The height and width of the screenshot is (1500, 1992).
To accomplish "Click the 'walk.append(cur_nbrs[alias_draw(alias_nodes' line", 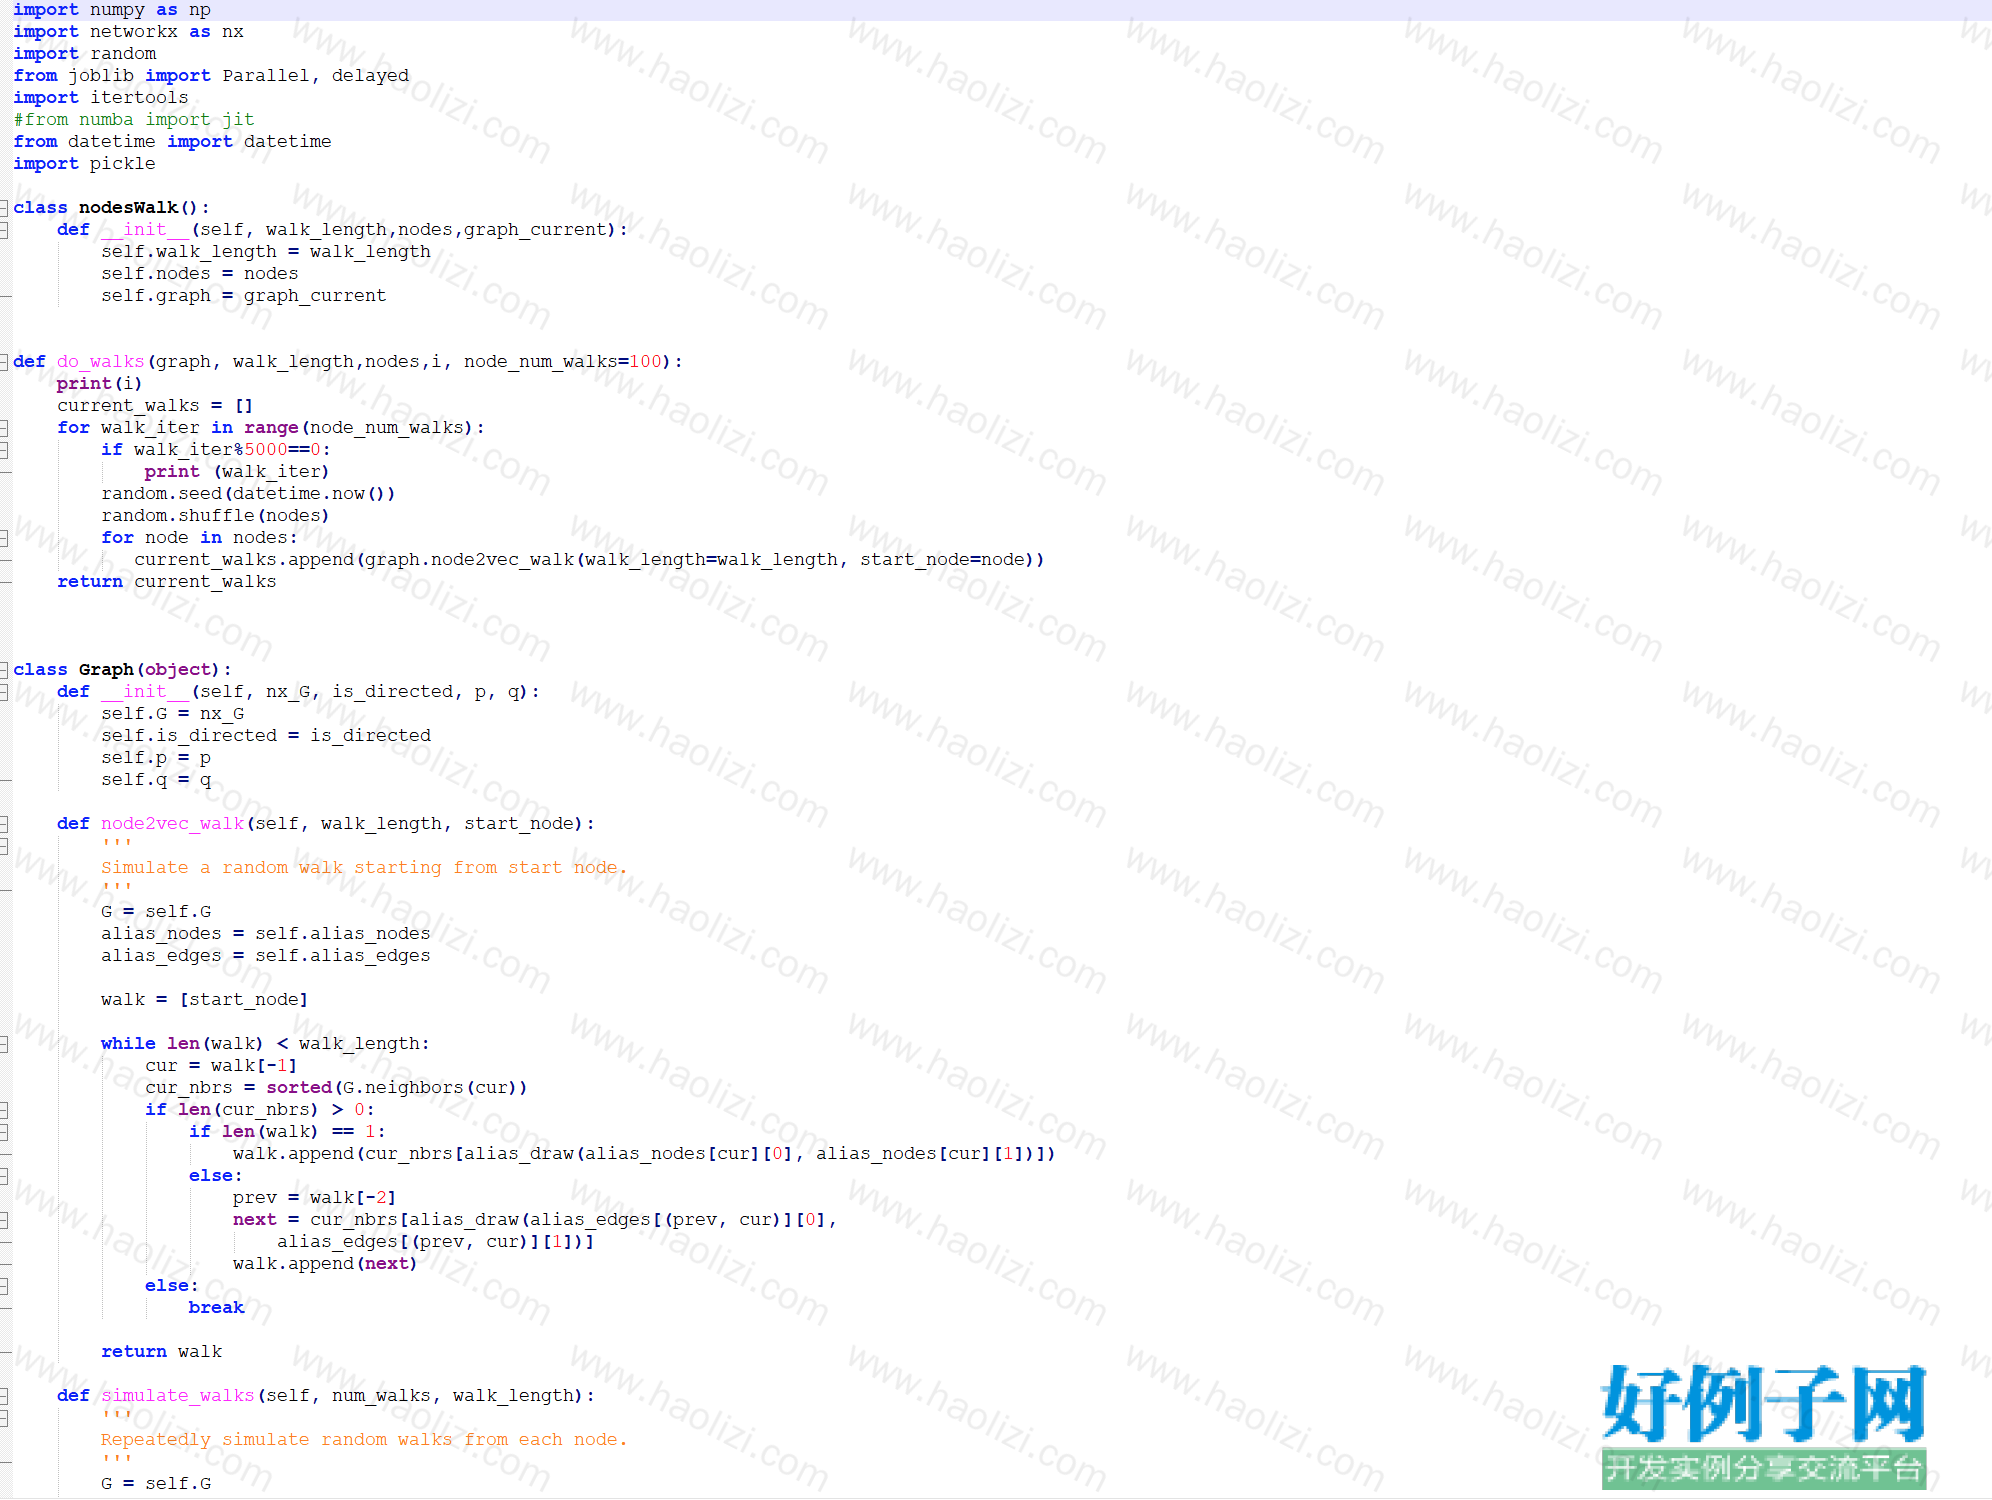I will [644, 1154].
